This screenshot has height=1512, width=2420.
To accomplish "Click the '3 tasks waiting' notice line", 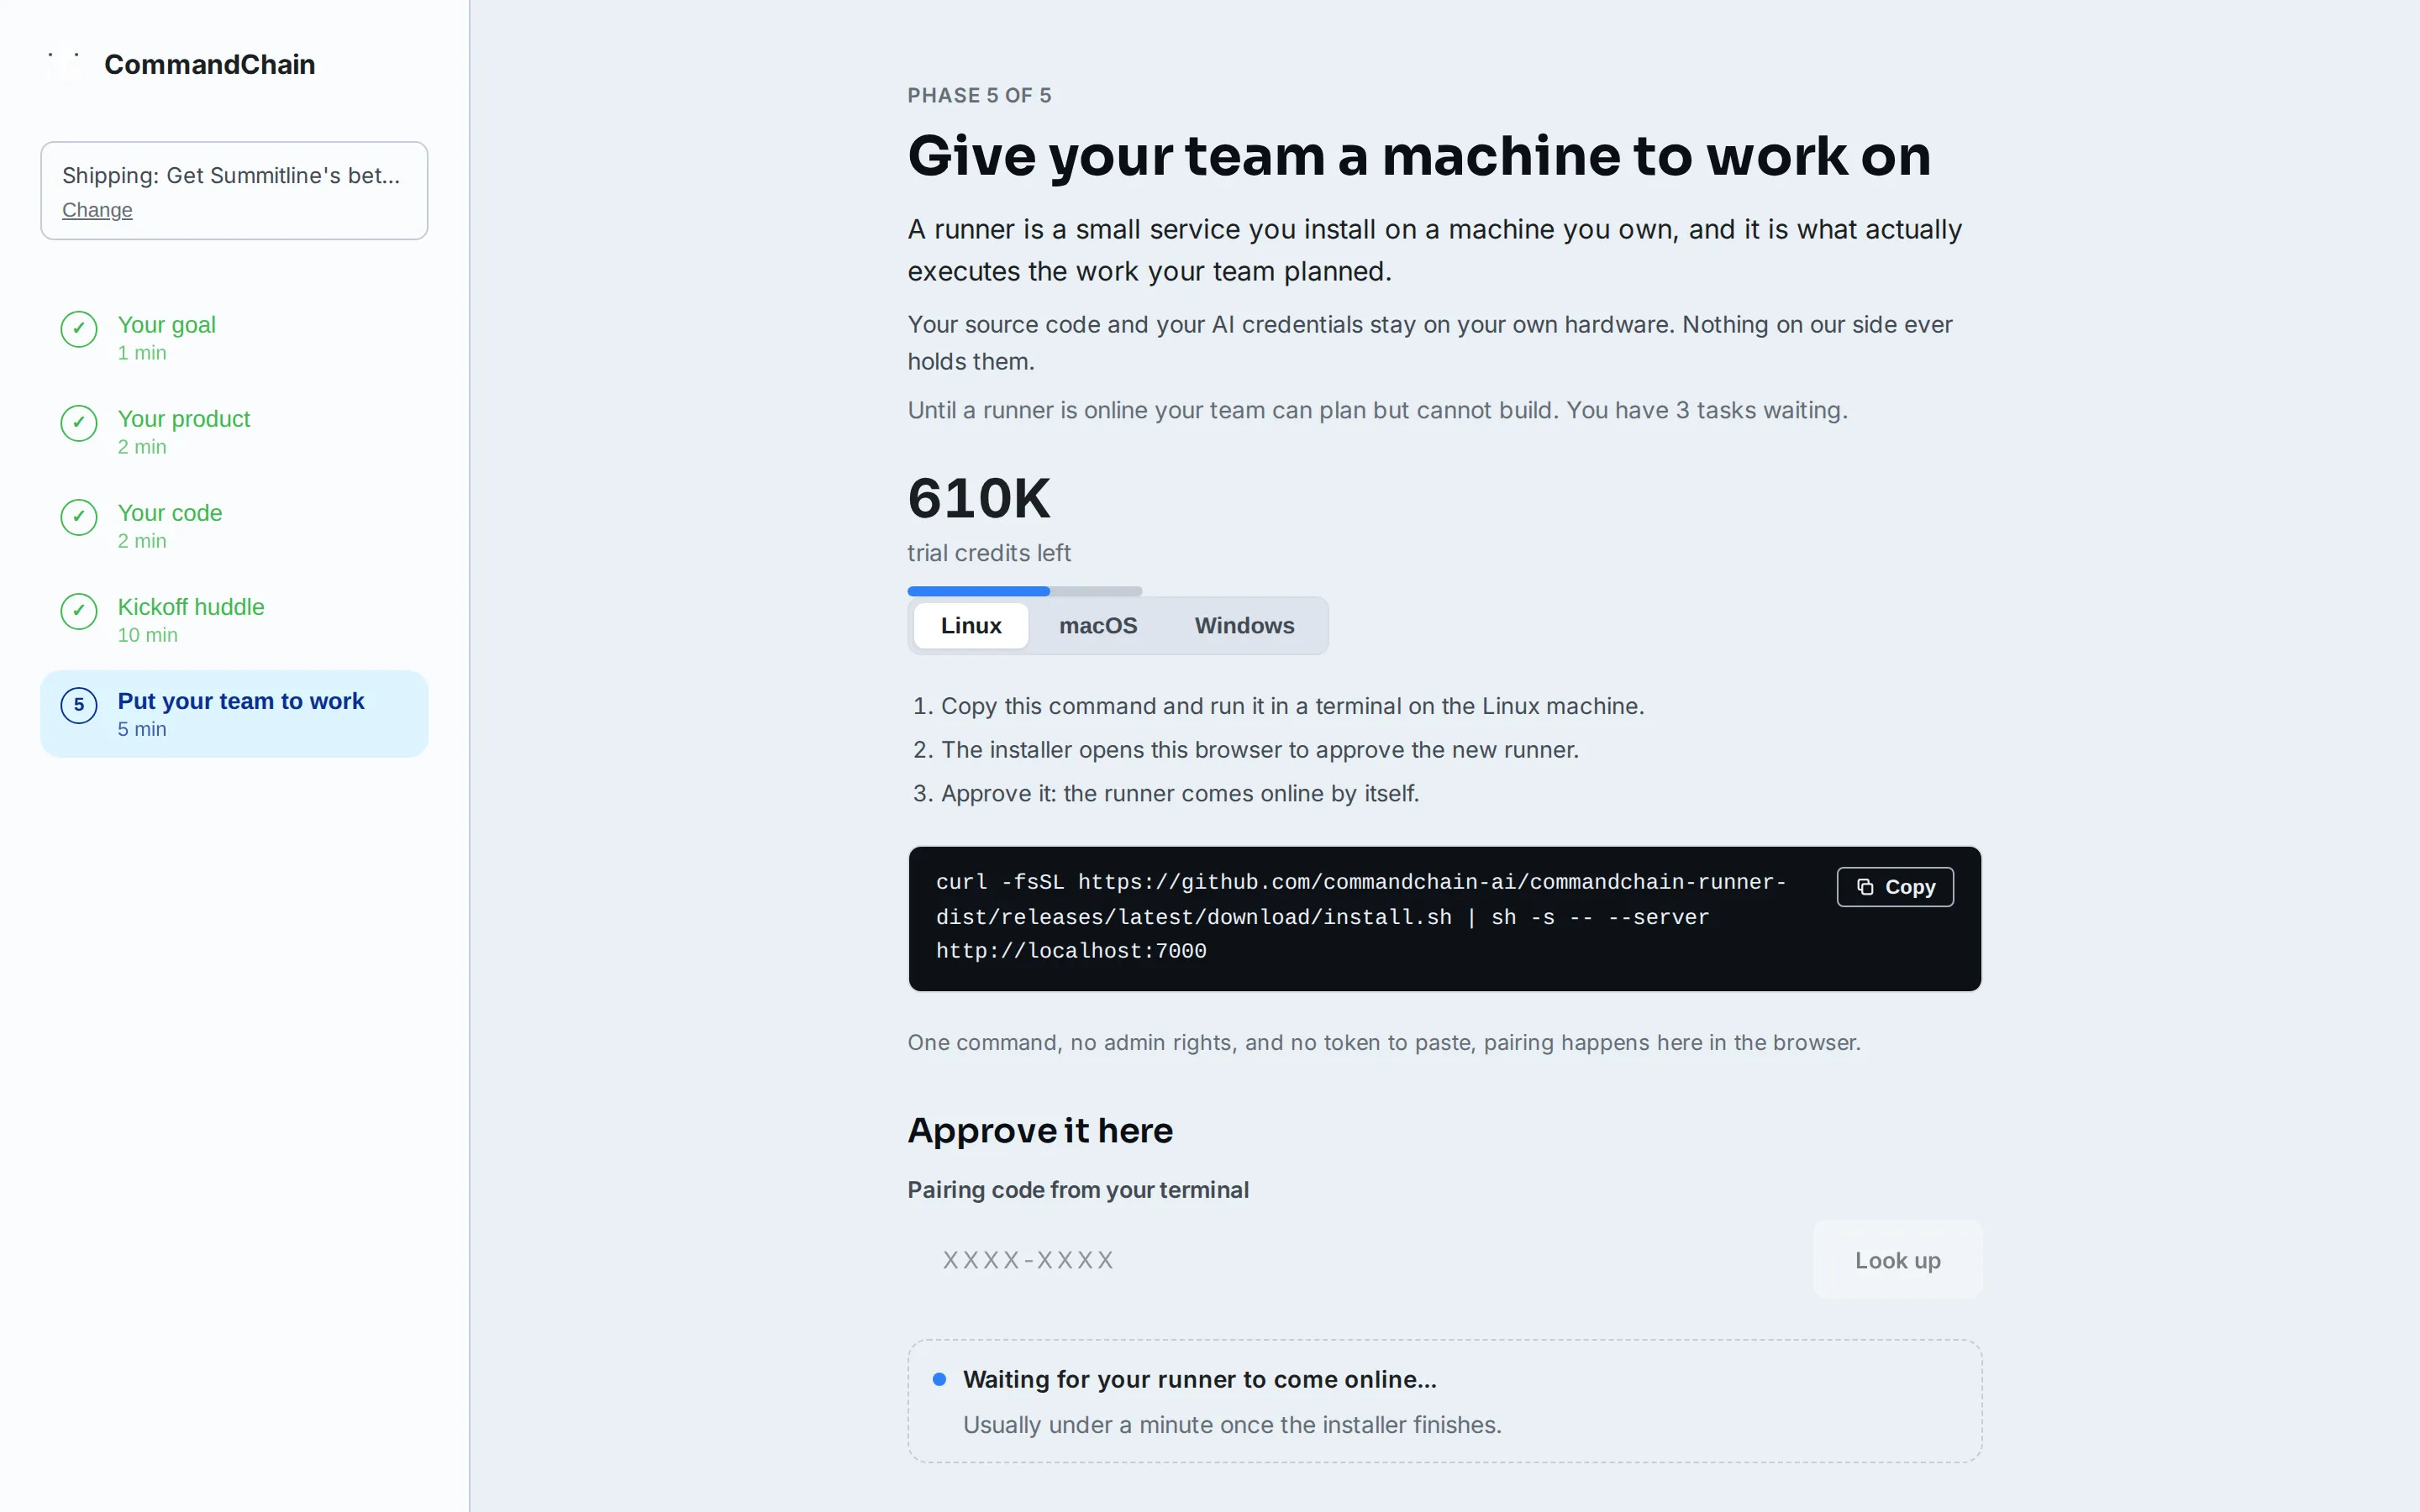I will pos(1377,411).
